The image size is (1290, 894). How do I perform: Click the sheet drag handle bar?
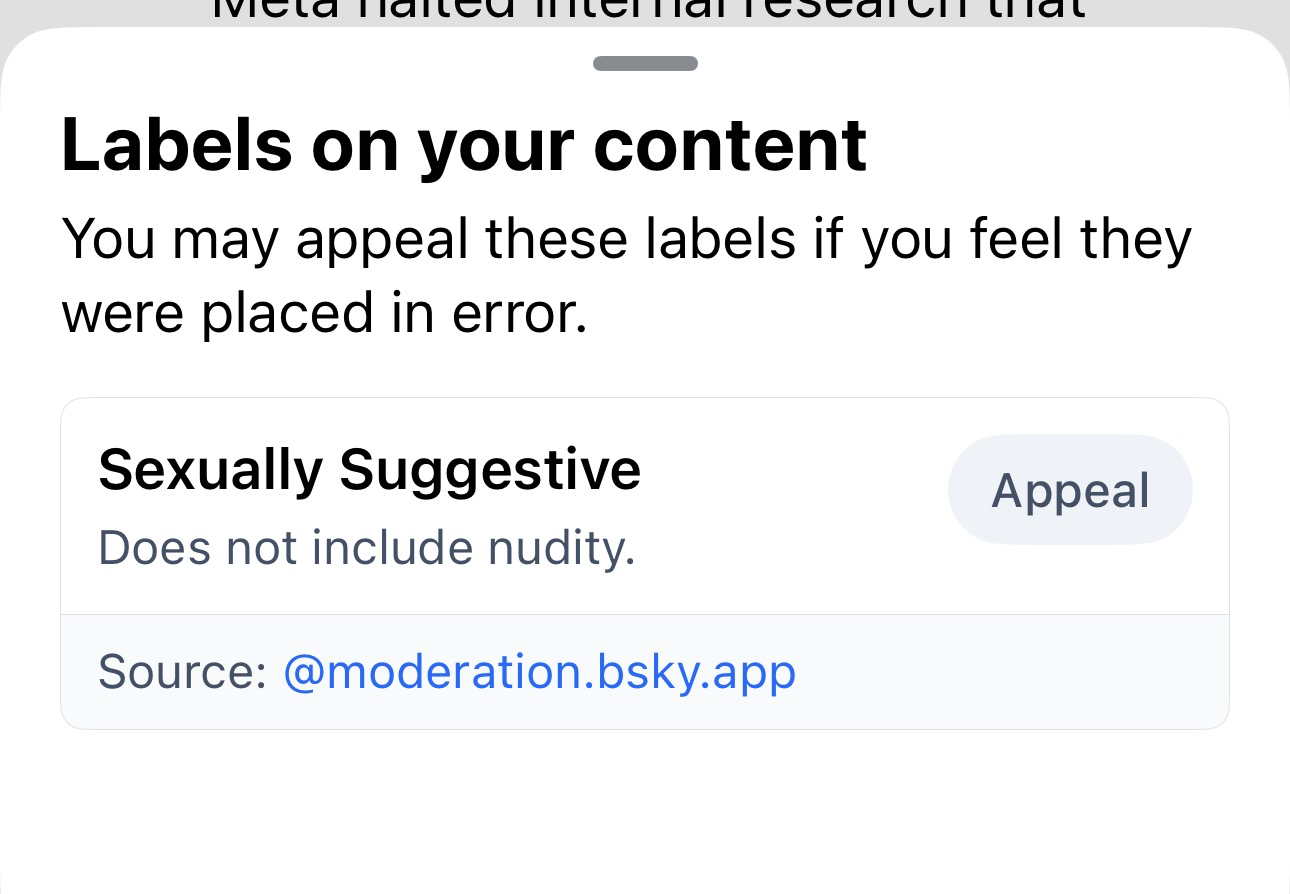645,64
